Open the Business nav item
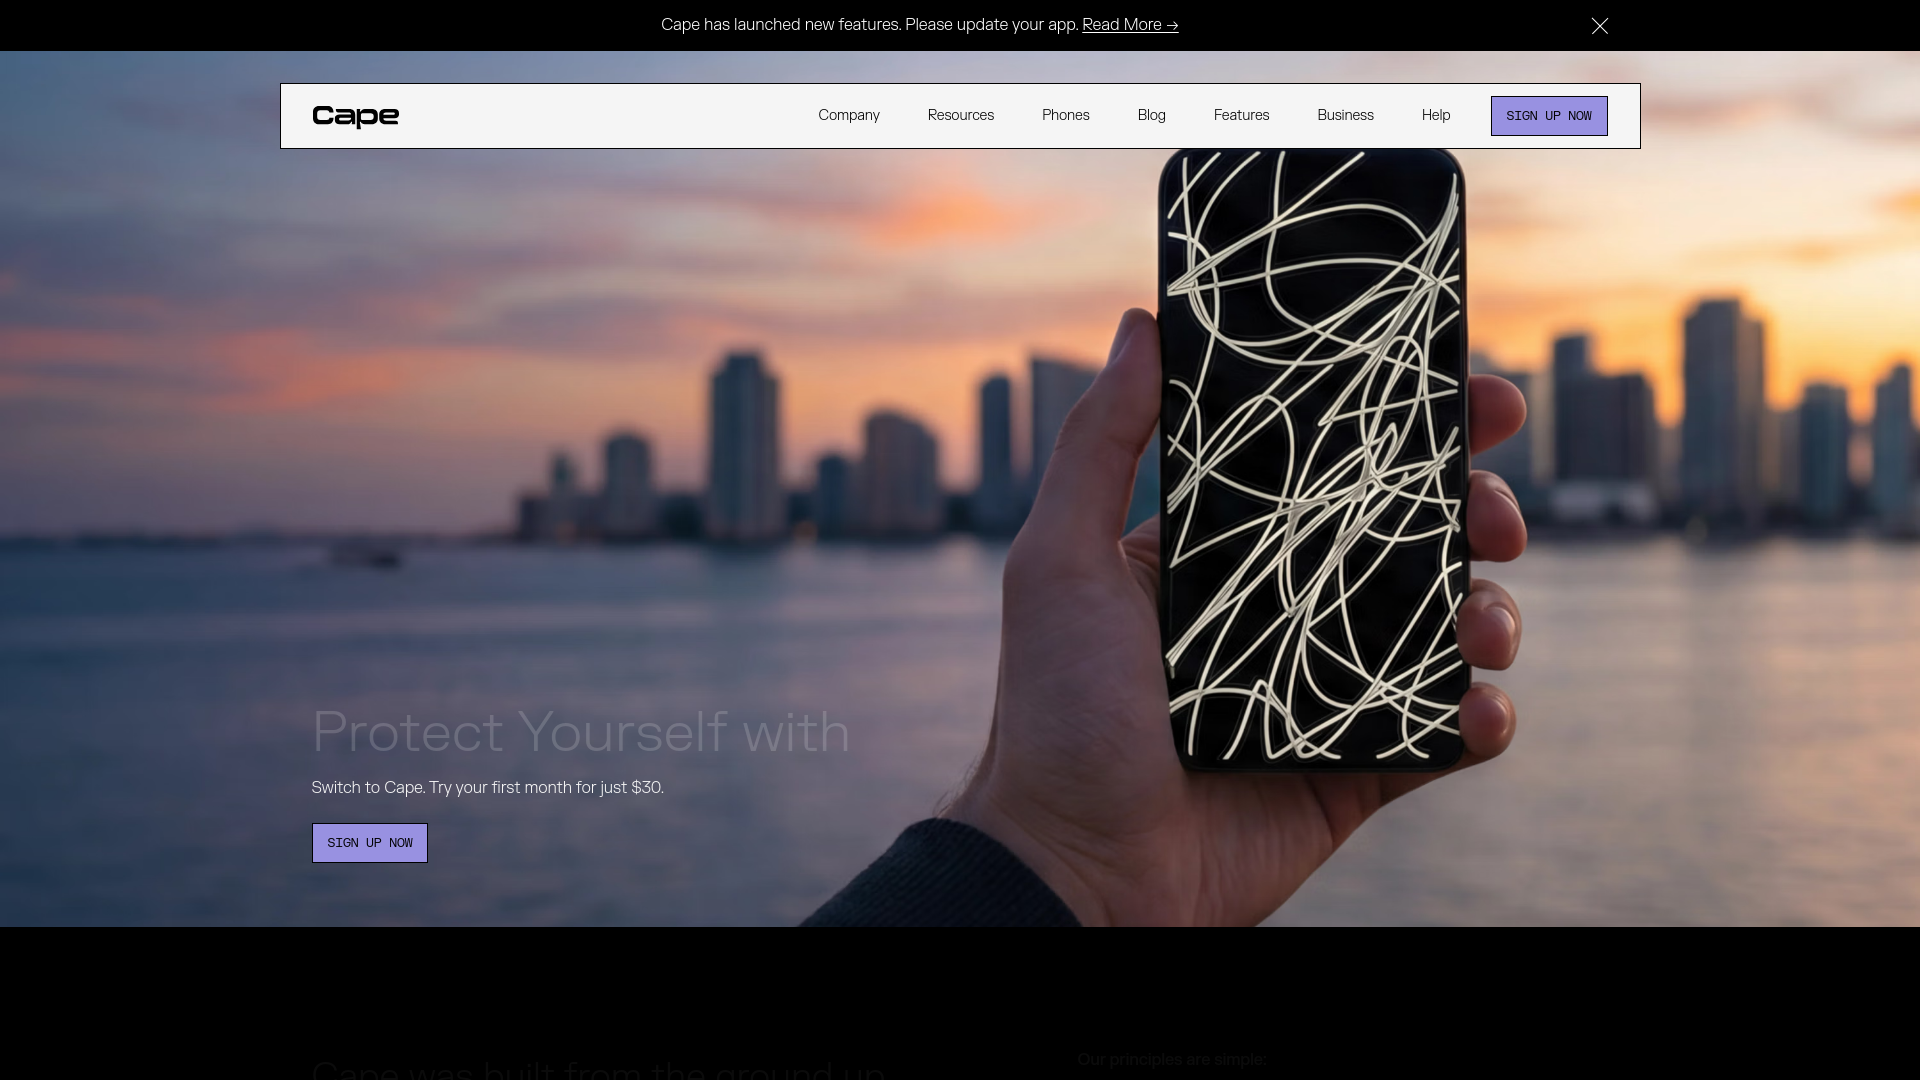The height and width of the screenshot is (1080, 1920). [x=1346, y=115]
